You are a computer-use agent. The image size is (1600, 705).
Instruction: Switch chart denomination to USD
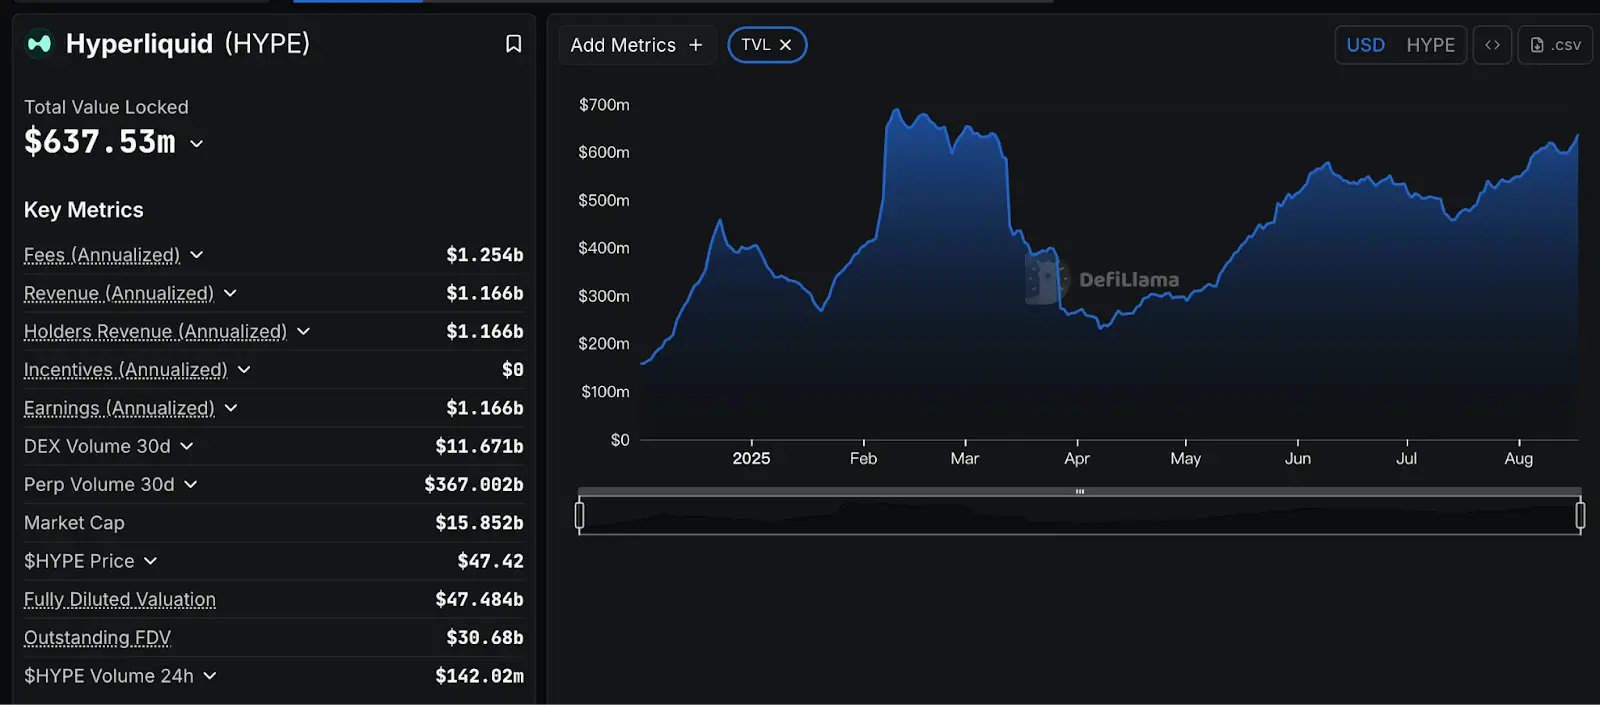[1365, 45]
